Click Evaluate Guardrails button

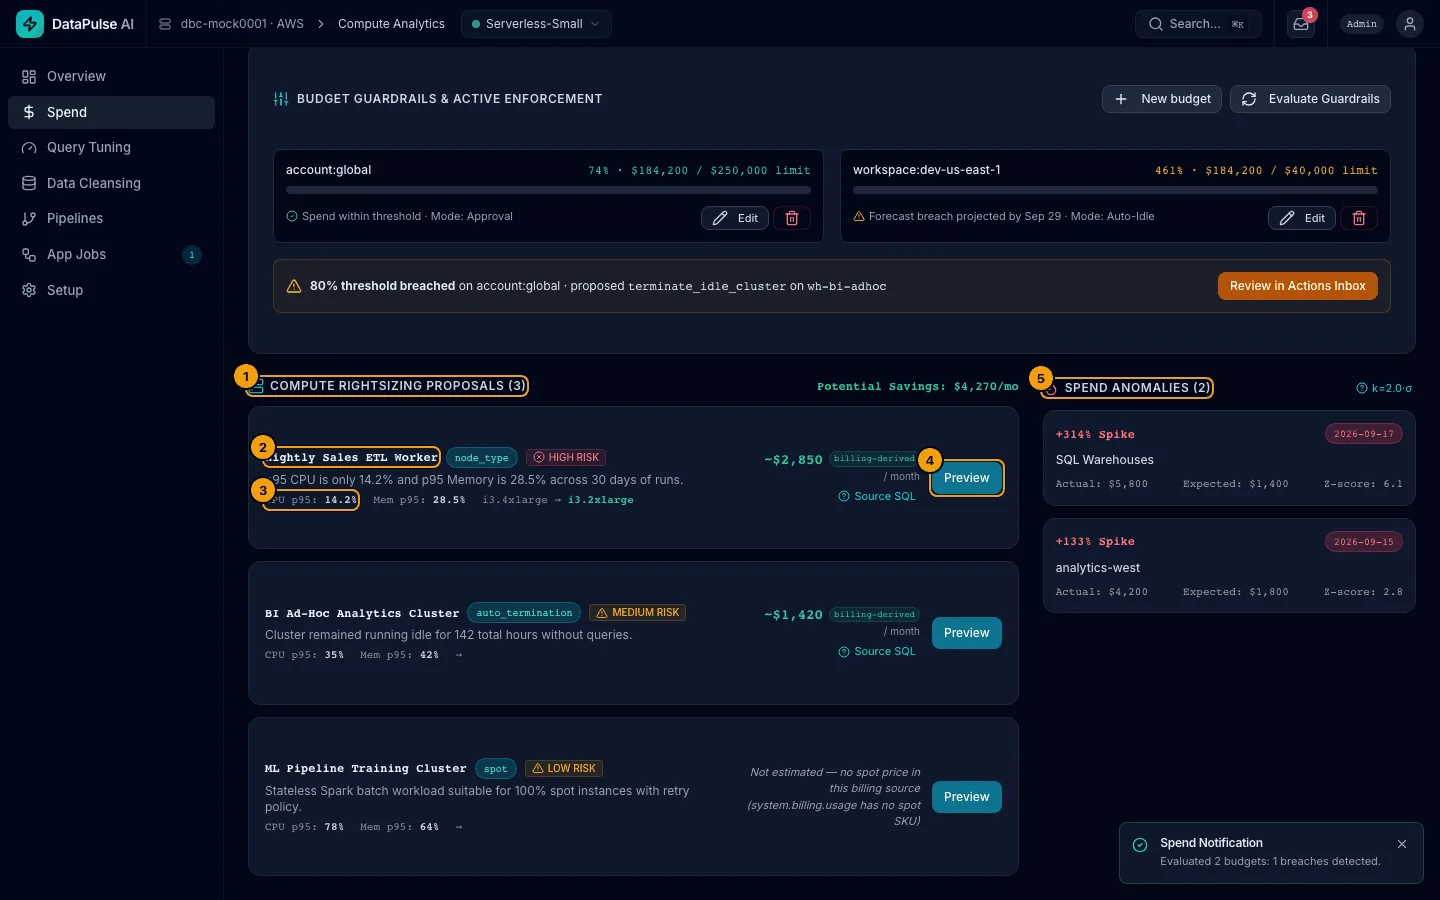1310,99
